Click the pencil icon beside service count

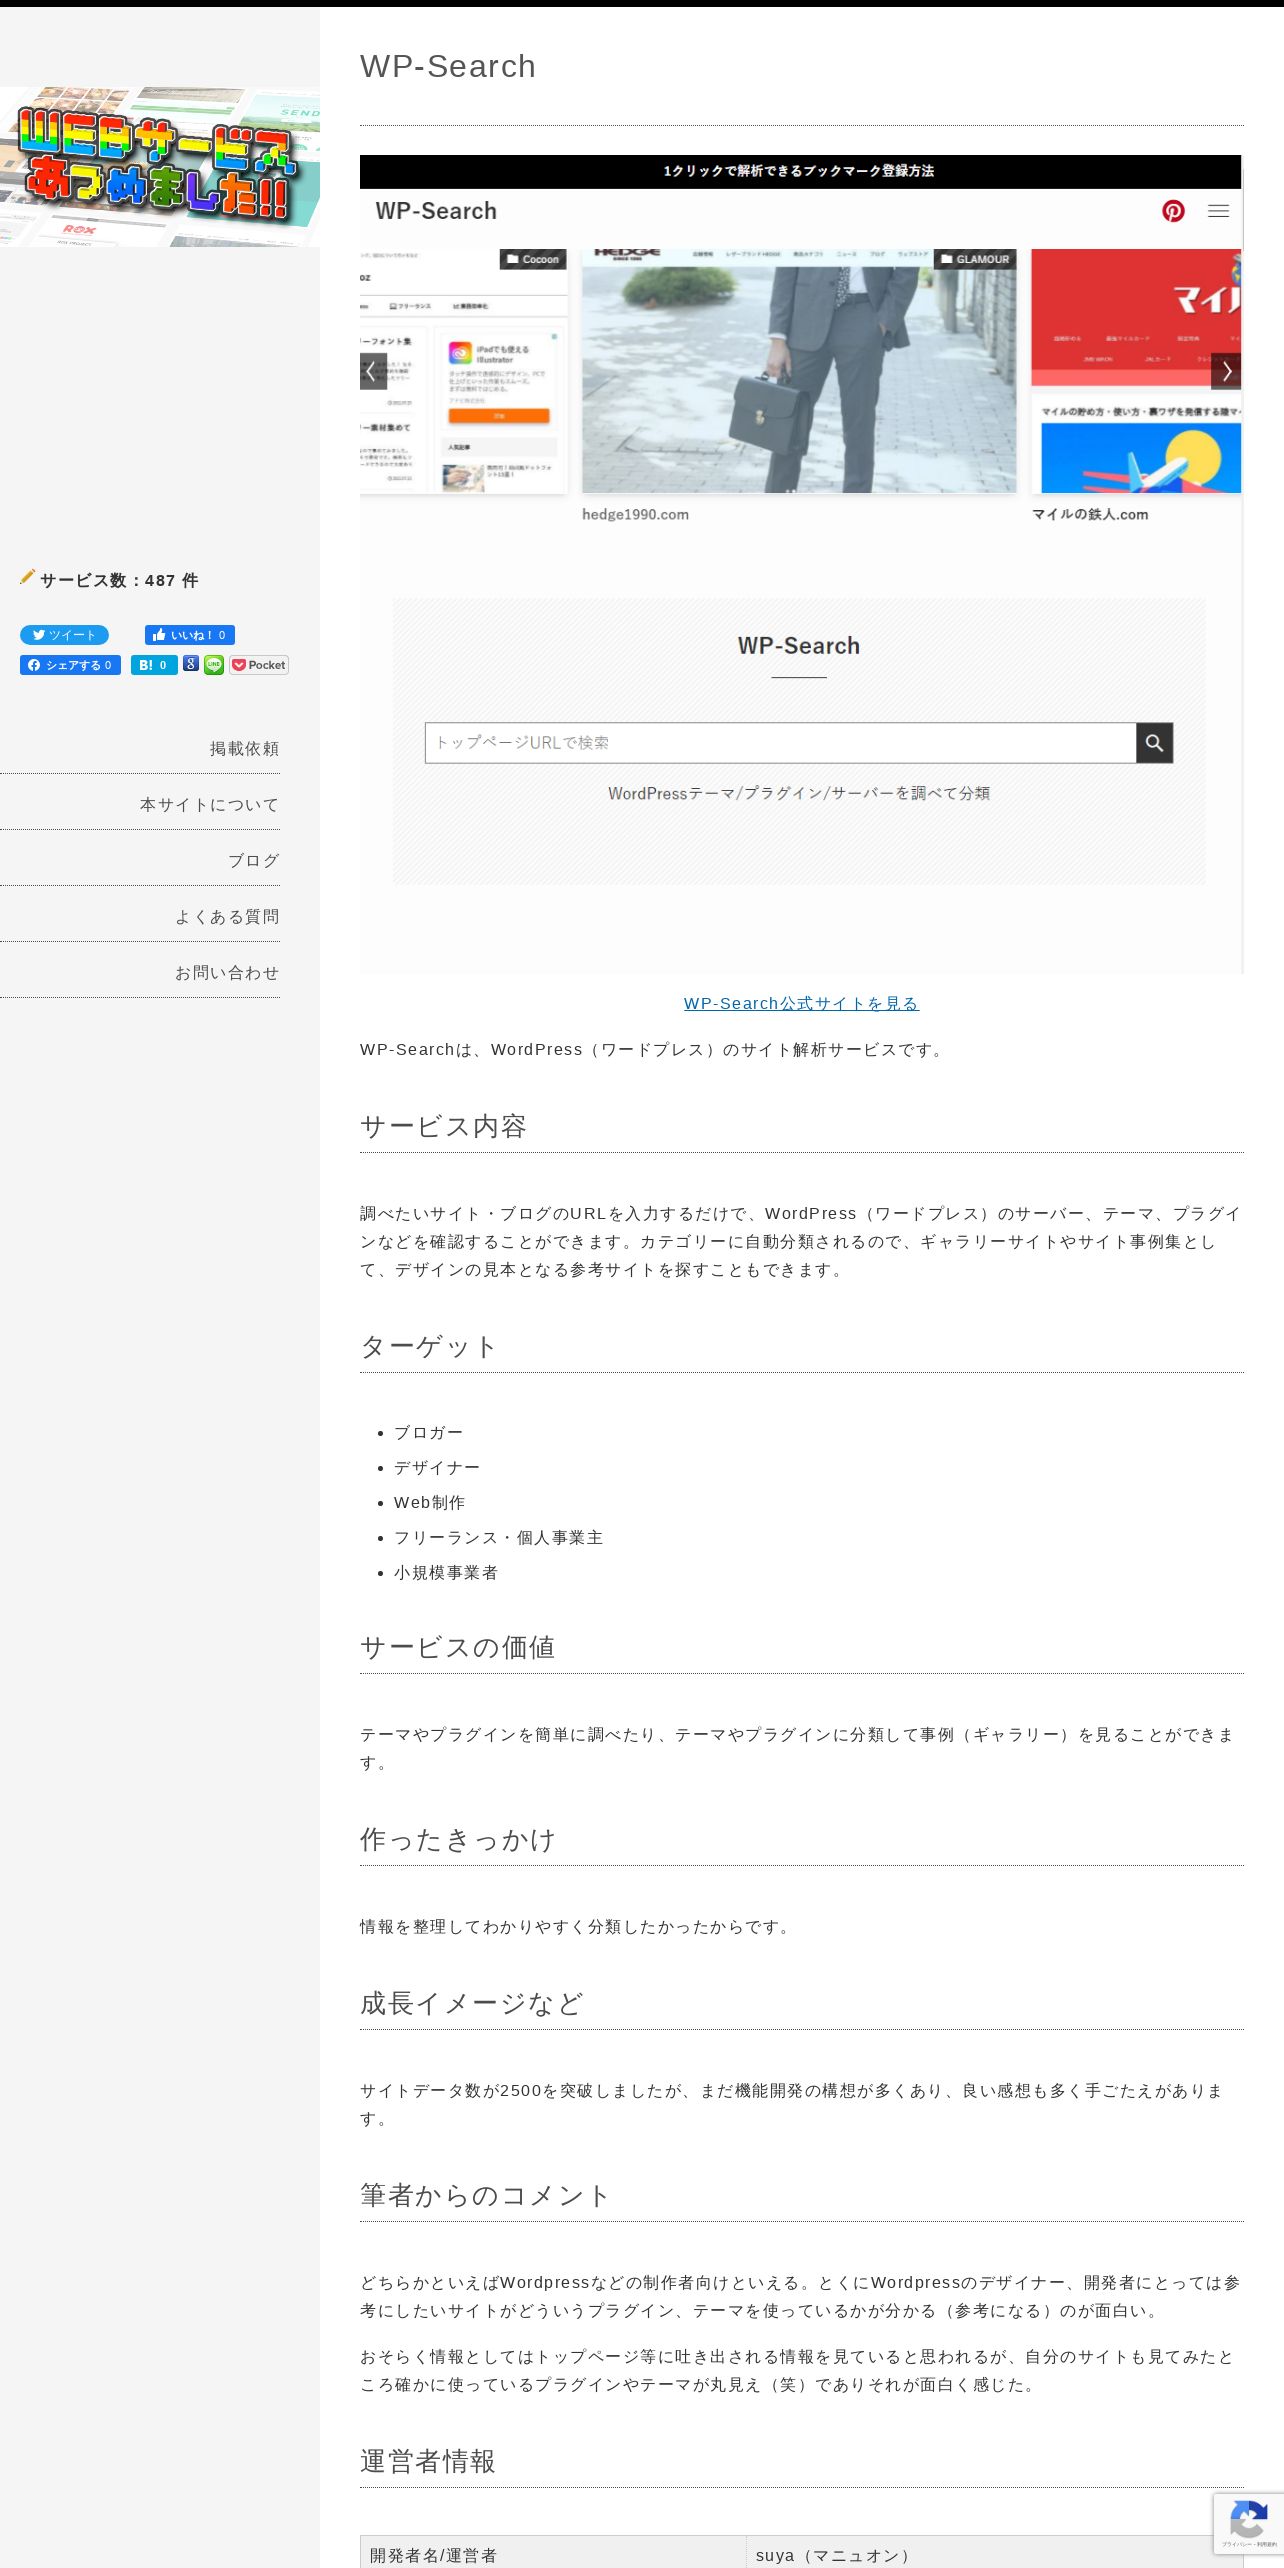[27, 577]
